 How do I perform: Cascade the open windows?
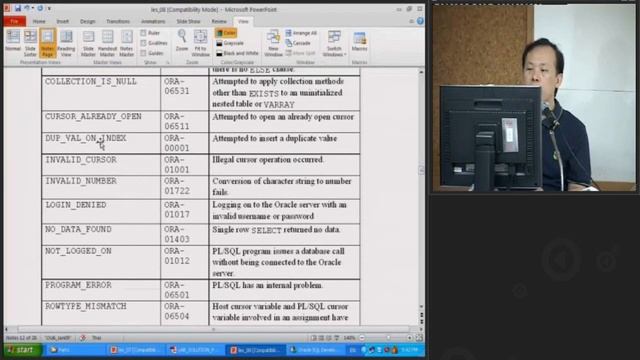tap(298, 43)
